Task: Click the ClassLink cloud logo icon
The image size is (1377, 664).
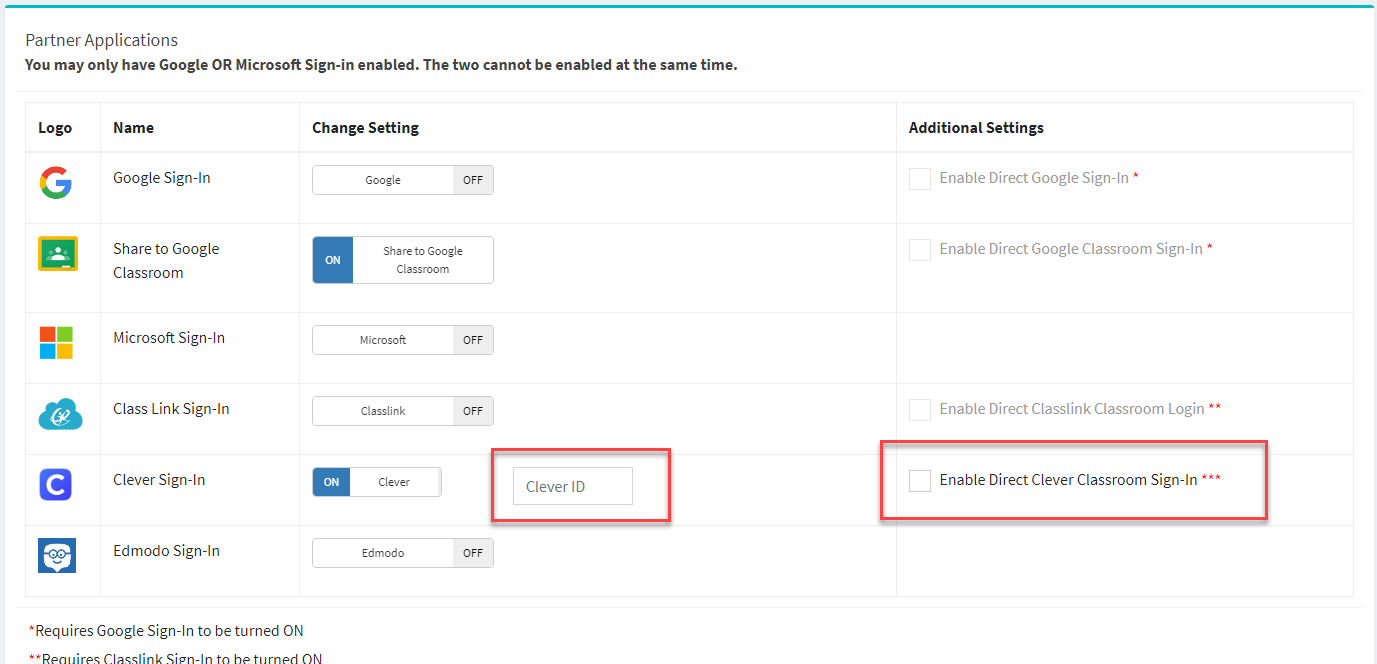Action: 60,414
